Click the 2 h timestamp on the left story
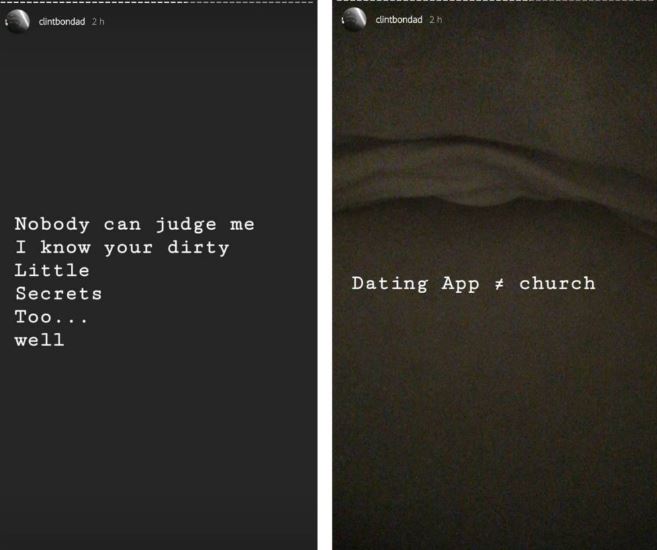Image resolution: width=657 pixels, height=550 pixels. click(x=98, y=21)
